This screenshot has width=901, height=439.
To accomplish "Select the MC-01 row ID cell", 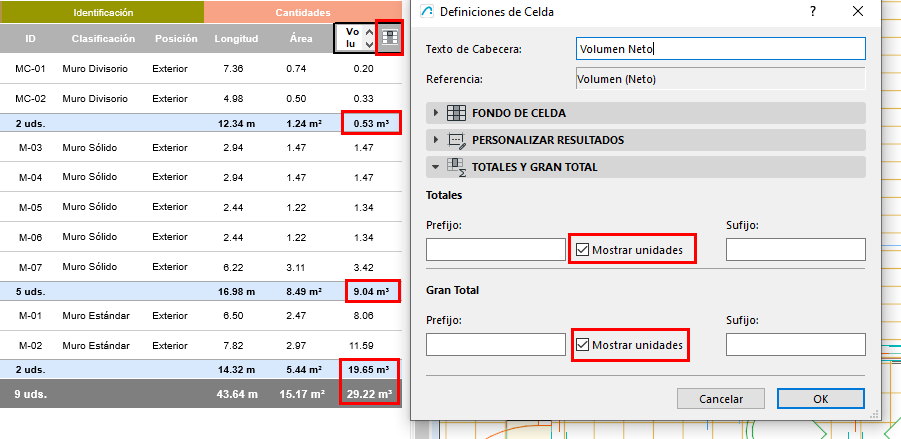I will pyautogui.click(x=30, y=68).
